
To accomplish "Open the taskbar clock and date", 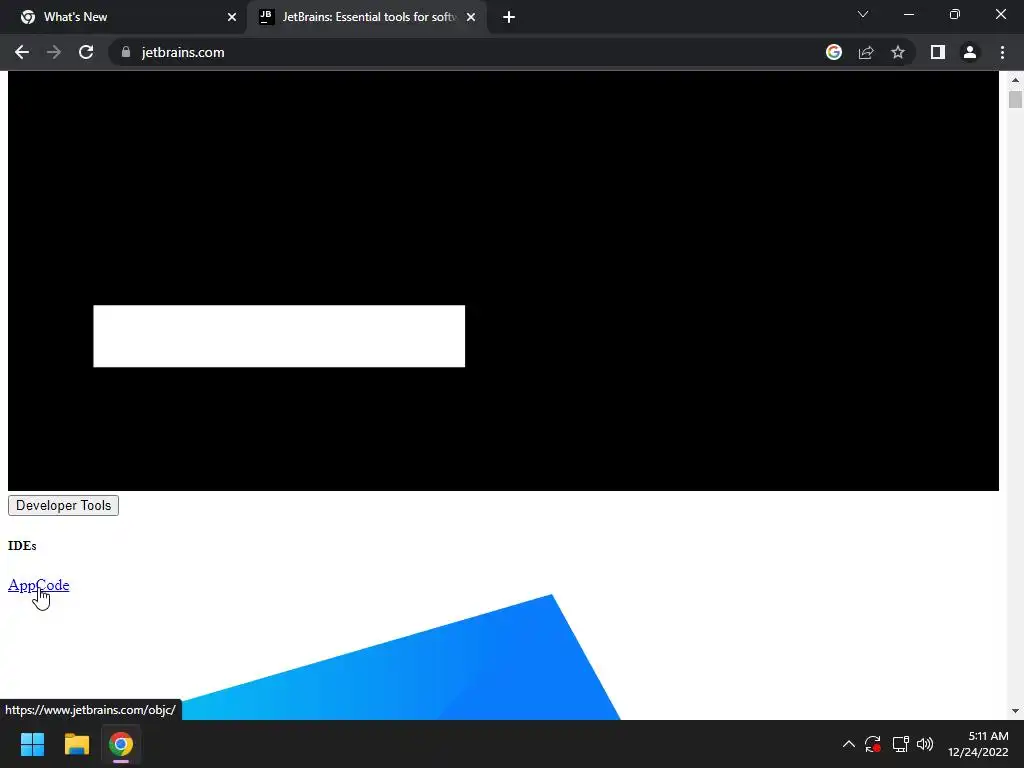I will pos(978,744).
